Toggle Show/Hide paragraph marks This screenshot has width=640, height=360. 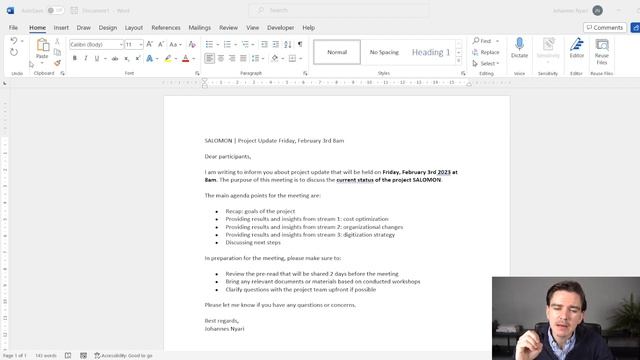[x=300, y=44]
